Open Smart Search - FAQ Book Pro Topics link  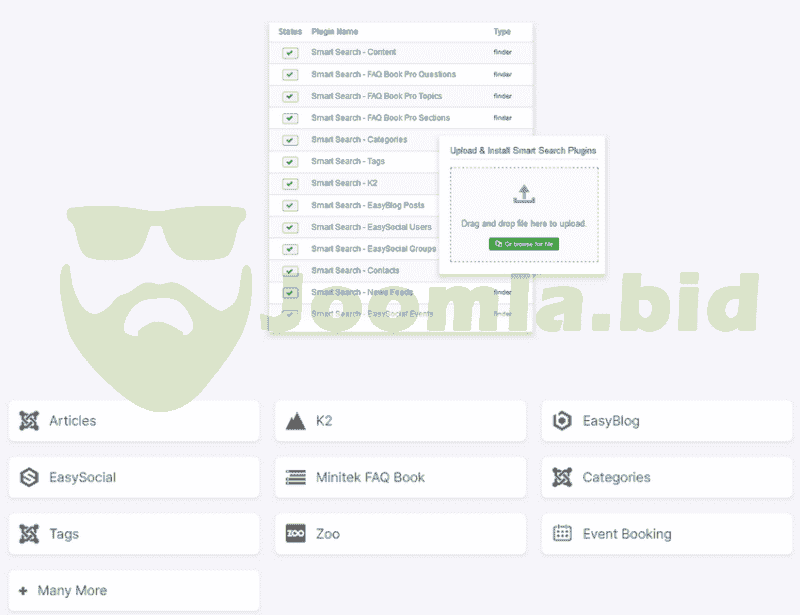pos(376,96)
